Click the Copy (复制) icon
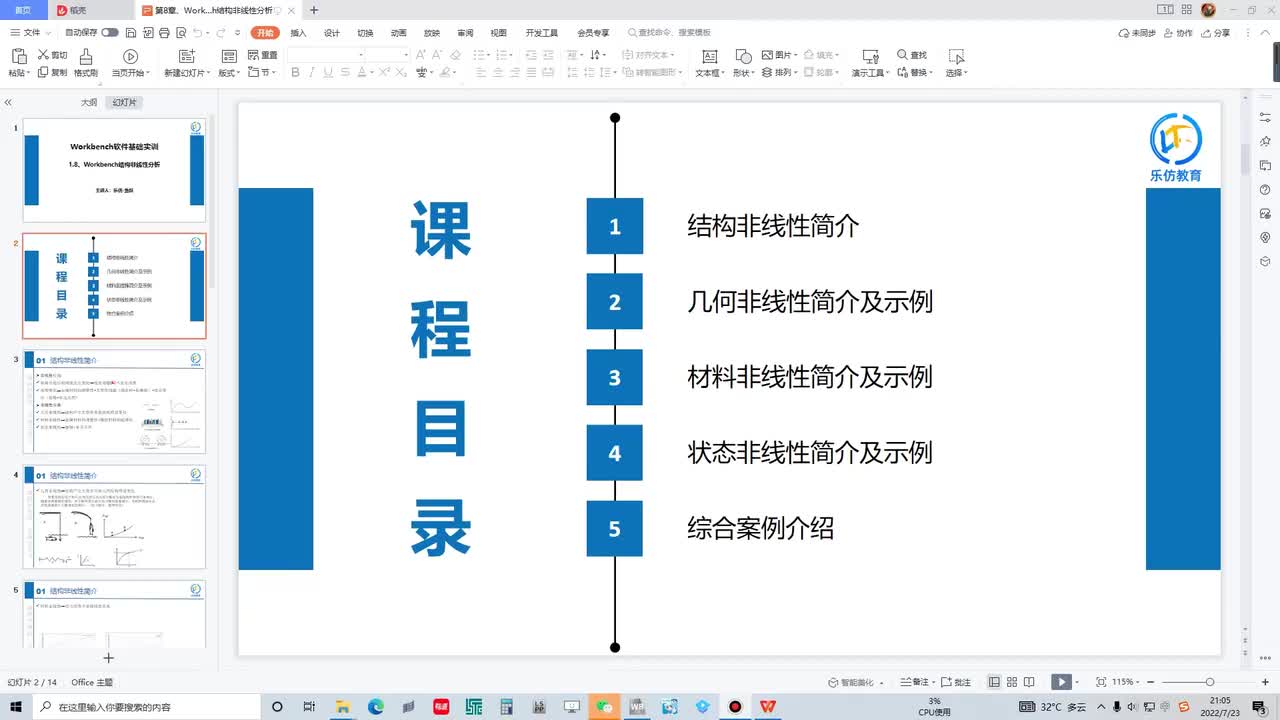Image resolution: width=1280 pixels, height=720 pixels. pos(44,73)
